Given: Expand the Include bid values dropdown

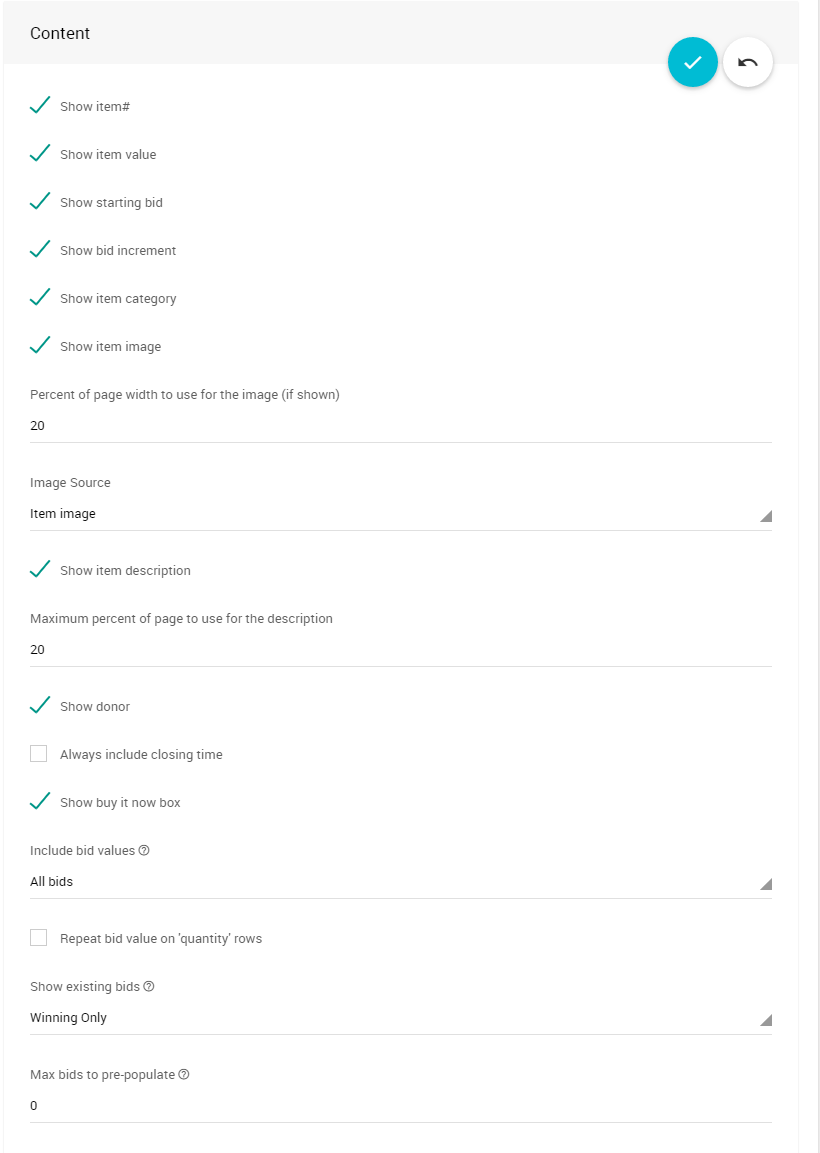Looking at the screenshot, I should [x=400, y=882].
